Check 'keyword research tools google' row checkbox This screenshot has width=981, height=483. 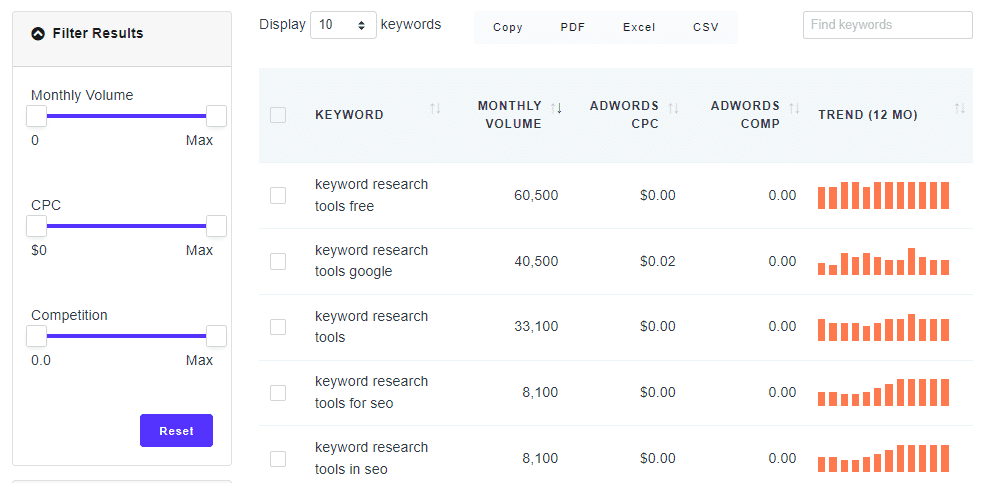click(278, 262)
